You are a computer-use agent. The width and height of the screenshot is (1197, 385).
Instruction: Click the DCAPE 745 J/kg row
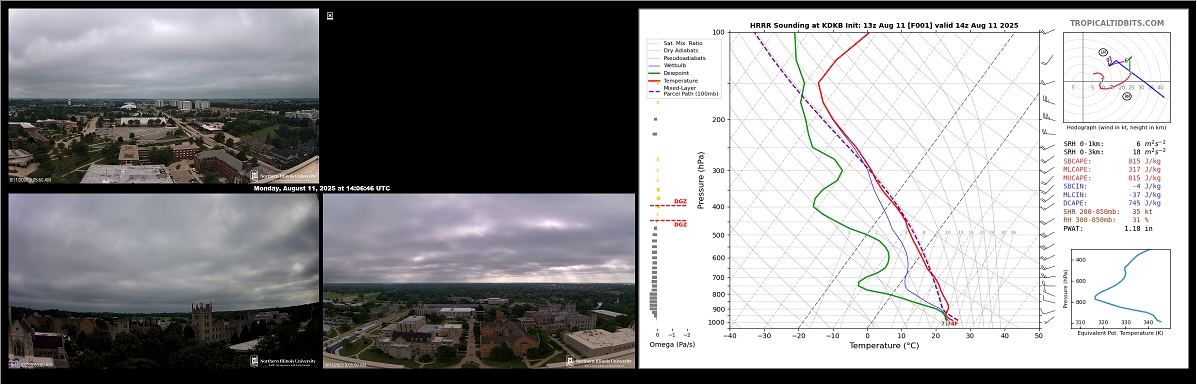tap(1112, 203)
